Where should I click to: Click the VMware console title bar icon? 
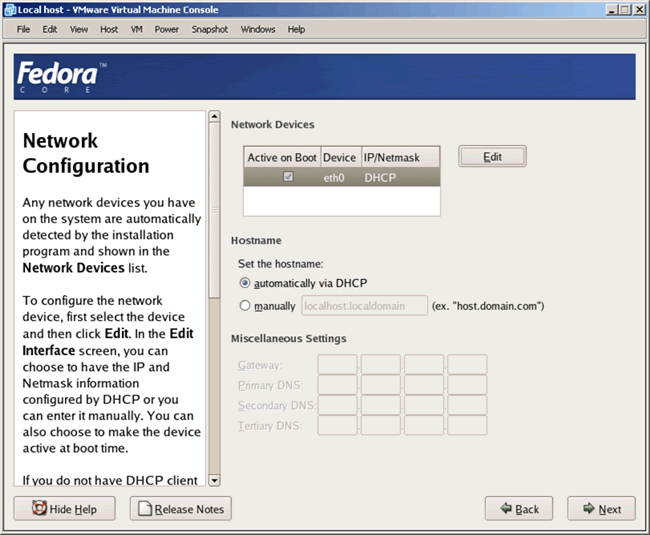pos(9,9)
